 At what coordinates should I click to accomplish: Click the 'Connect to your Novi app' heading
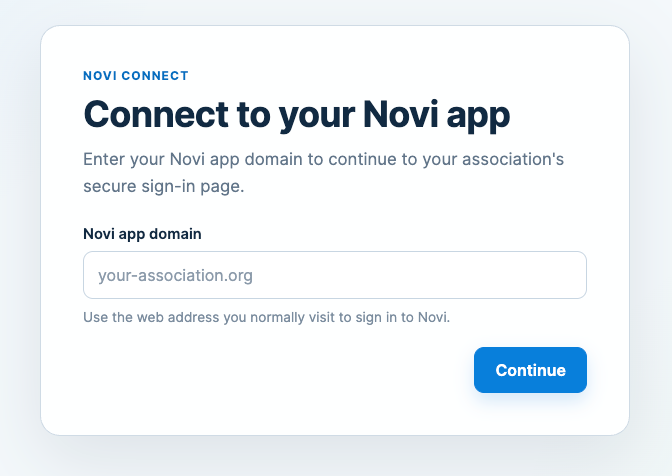point(297,115)
